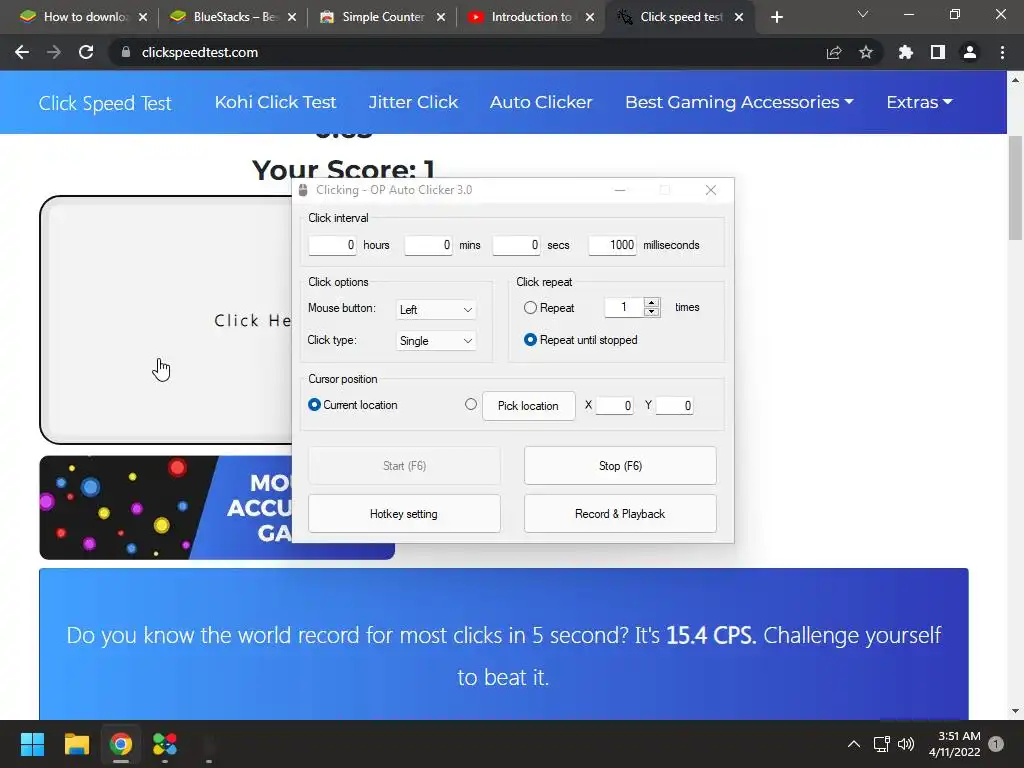Close the 'How to download' tab
This screenshot has width=1024, height=768.
(x=143, y=17)
